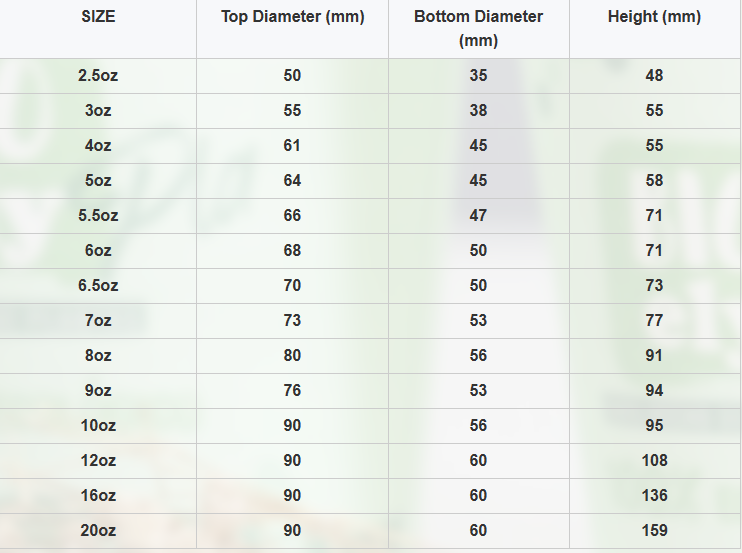Select the Bottom Diameter (mm) column header

pyautogui.click(x=478, y=28)
